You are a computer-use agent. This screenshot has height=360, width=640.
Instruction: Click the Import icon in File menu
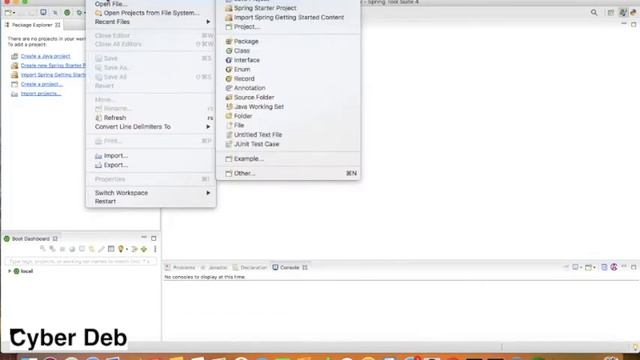(x=98, y=156)
